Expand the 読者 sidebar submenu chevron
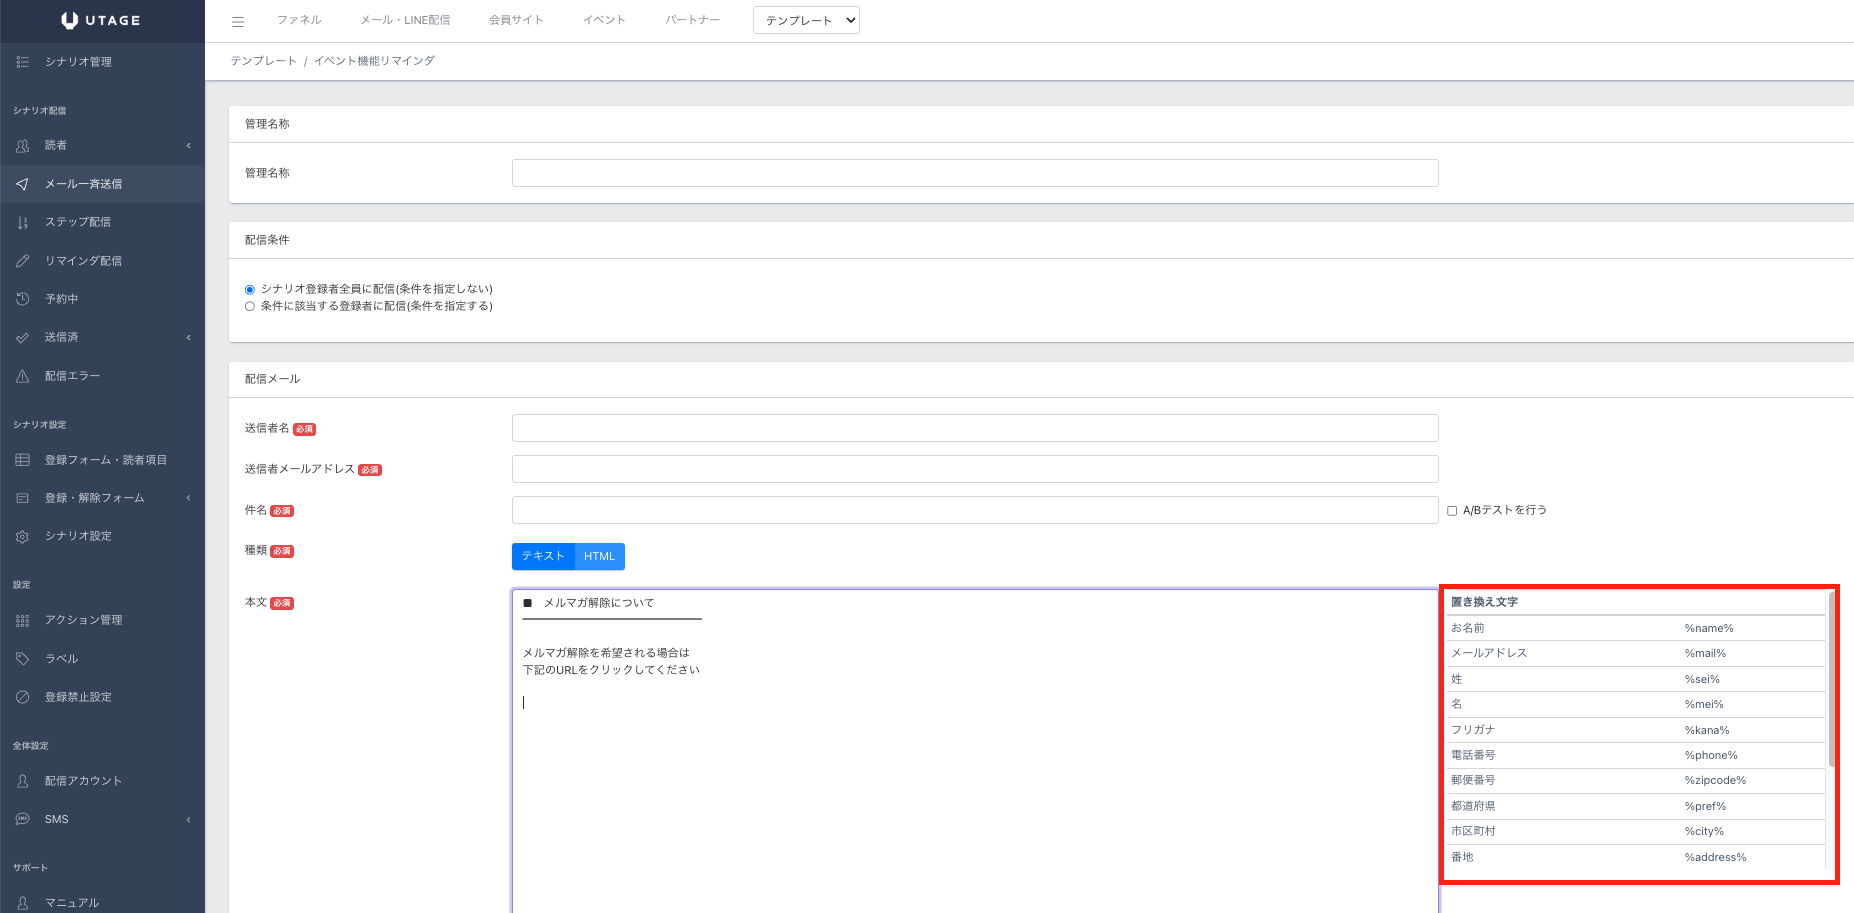The height and width of the screenshot is (913, 1854). click(188, 146)
